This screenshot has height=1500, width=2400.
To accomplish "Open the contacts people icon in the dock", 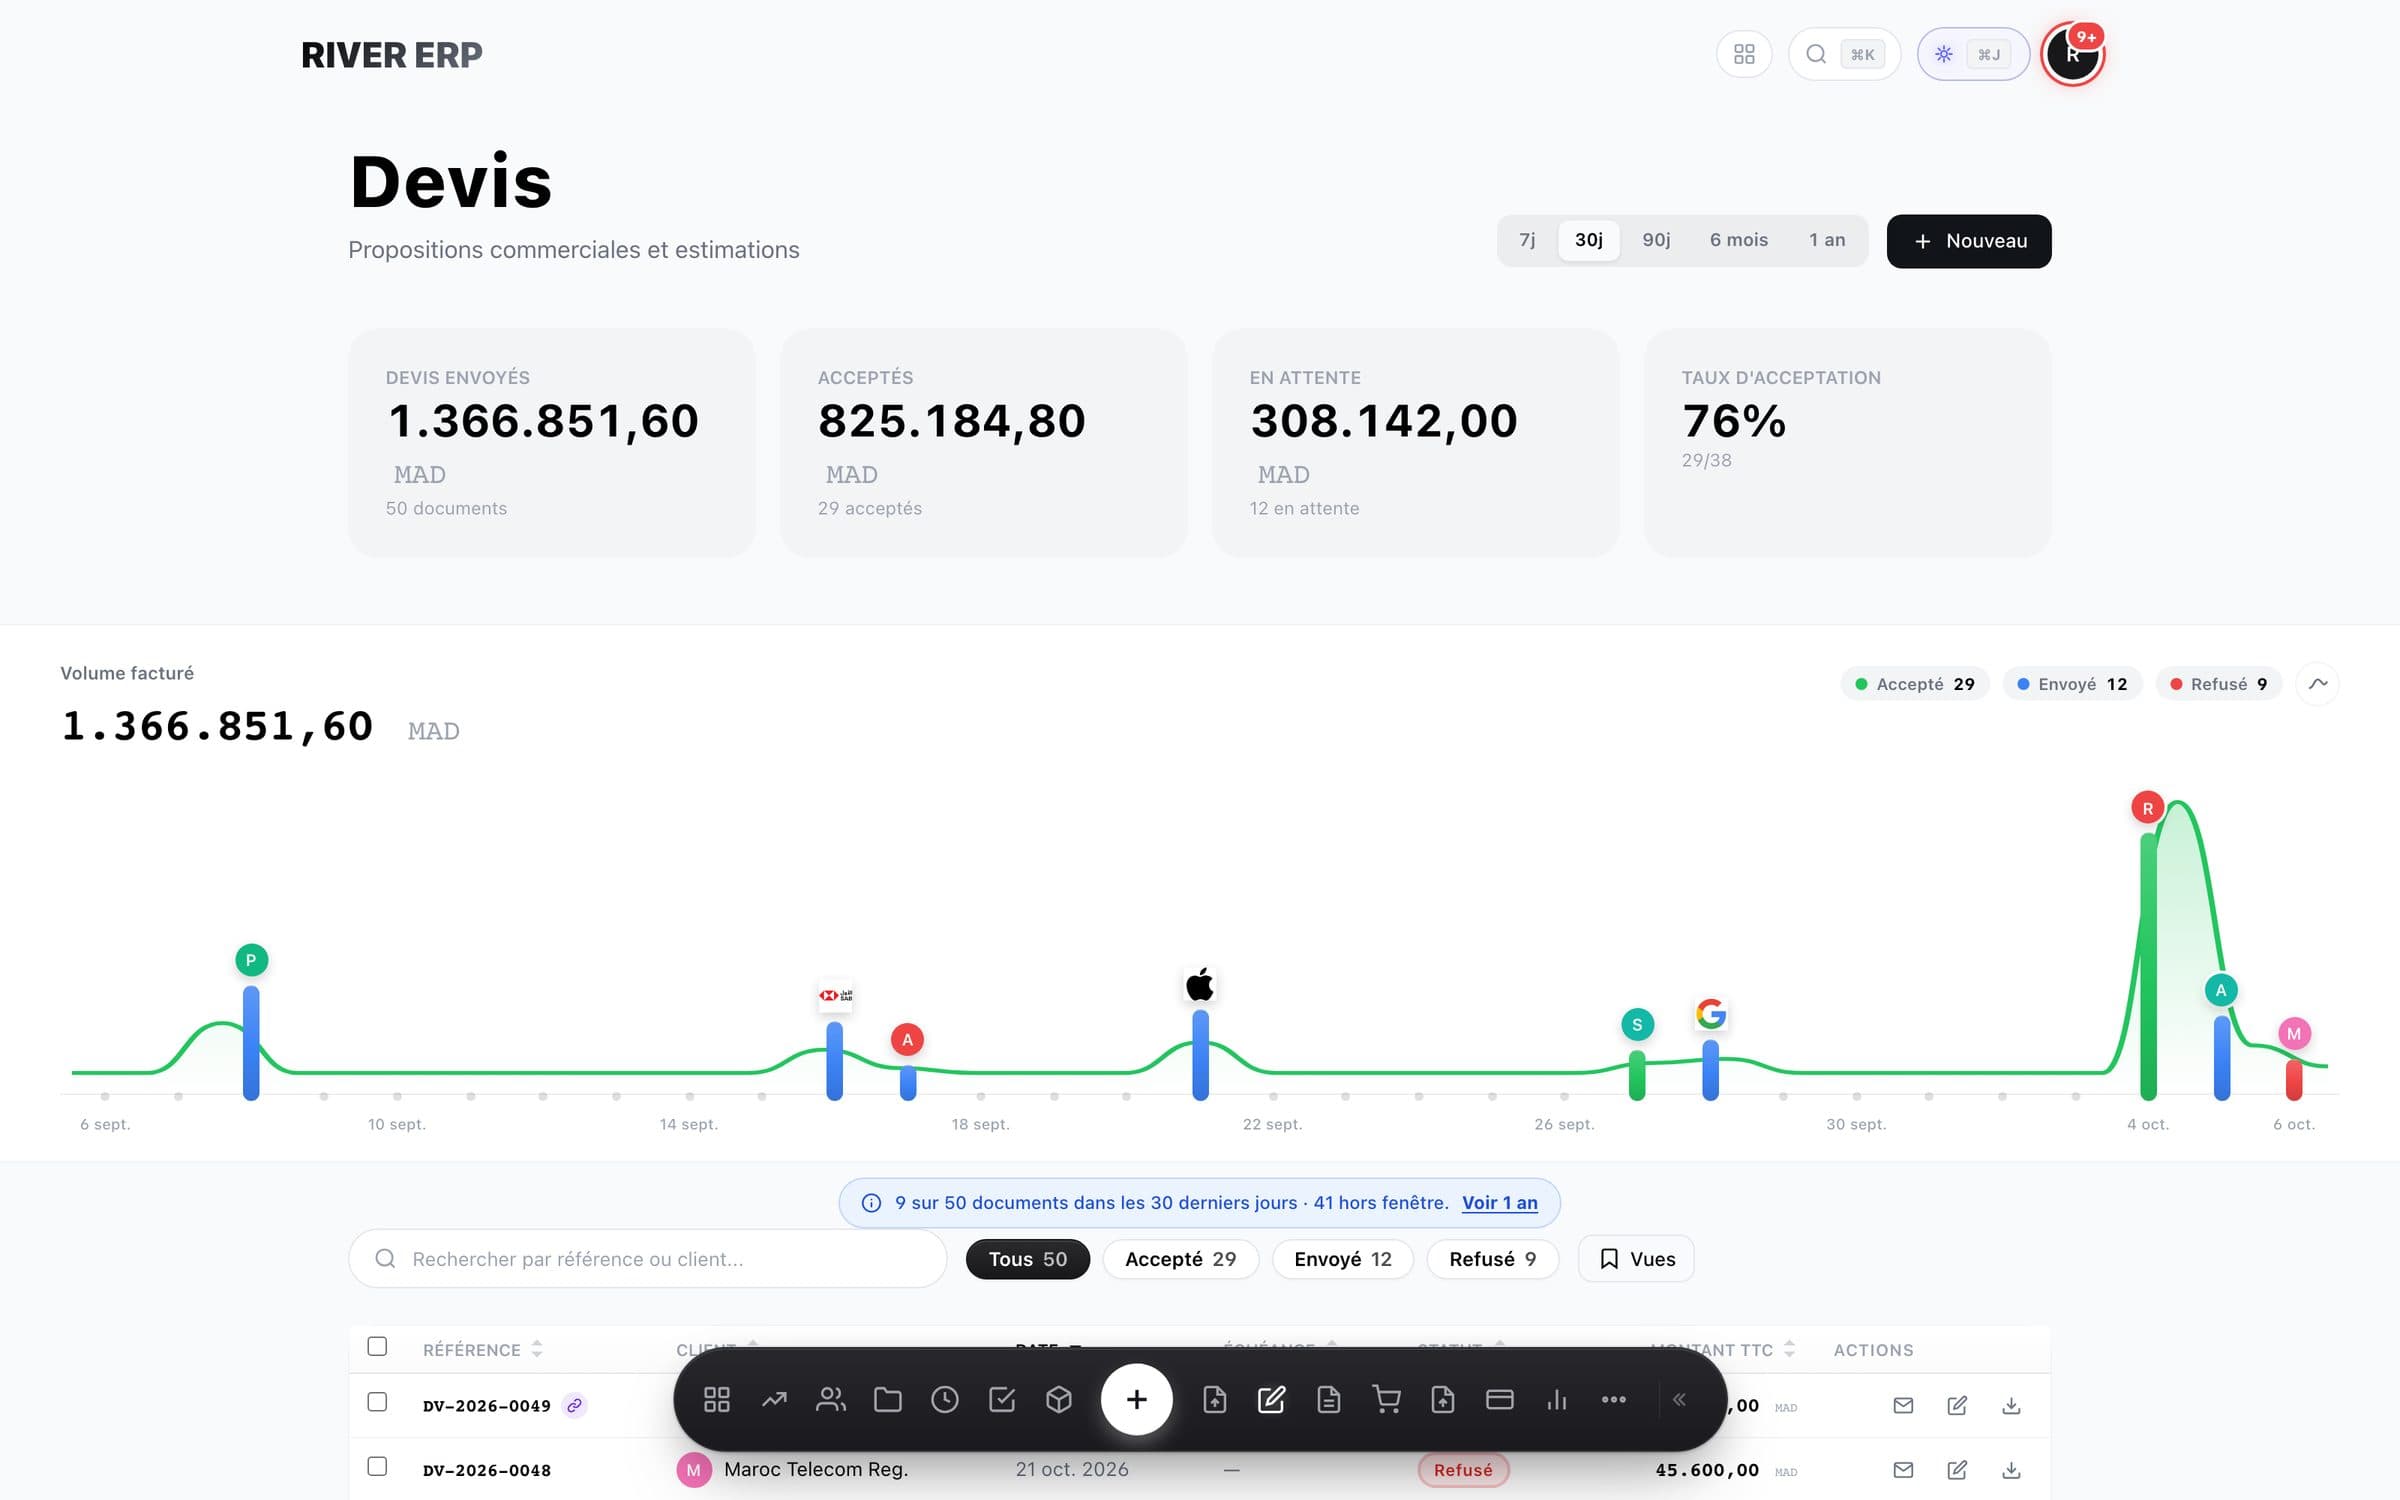I will pyautogui.click(x=831, y=1399).
